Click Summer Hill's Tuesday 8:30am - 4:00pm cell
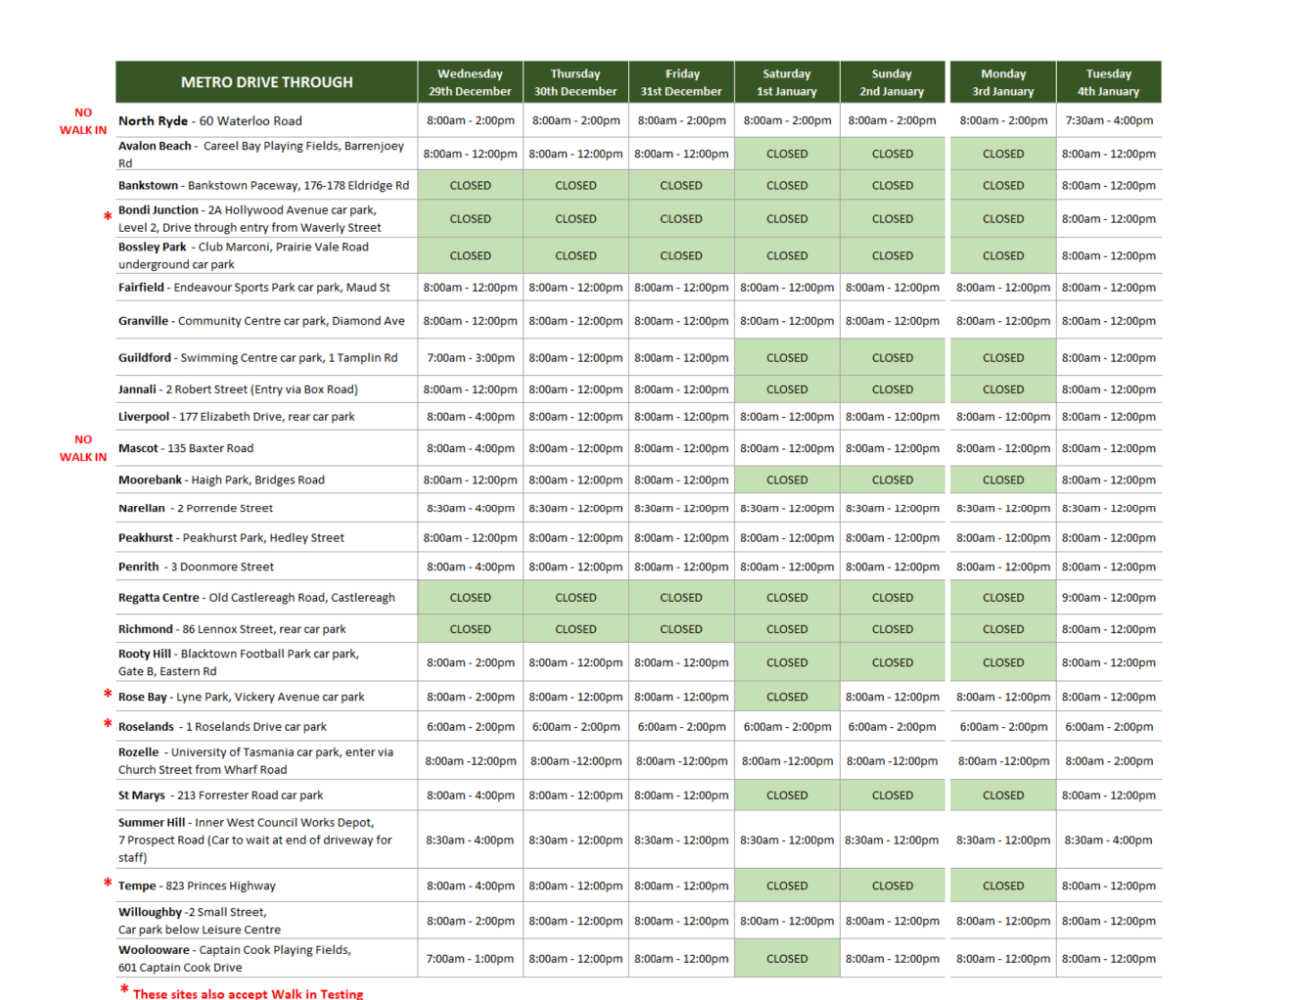 (x=1108, y=840)
